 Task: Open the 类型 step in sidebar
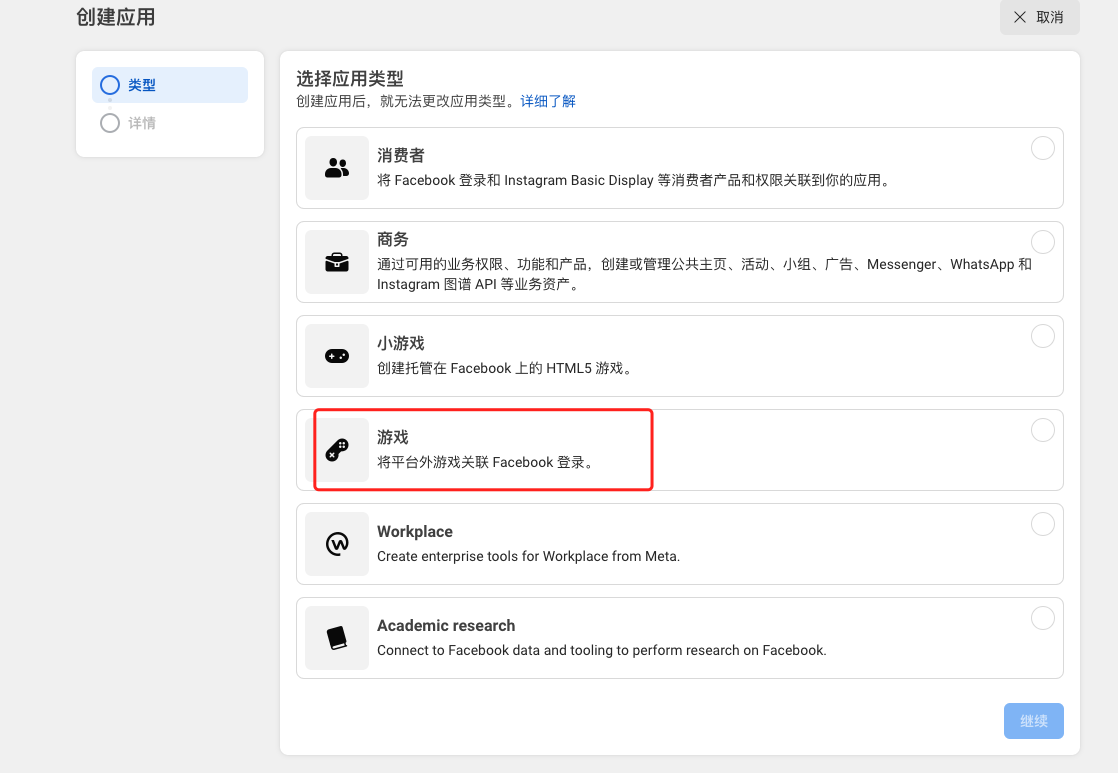tap(170, 85)
